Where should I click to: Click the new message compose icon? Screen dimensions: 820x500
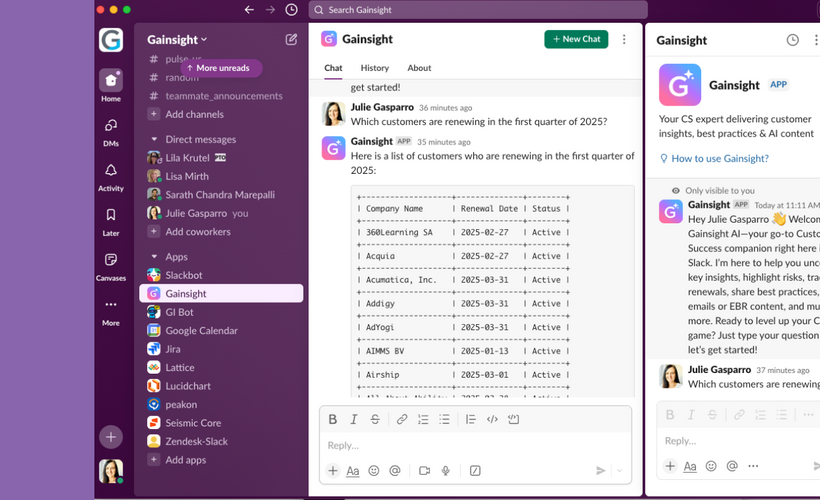291,40
